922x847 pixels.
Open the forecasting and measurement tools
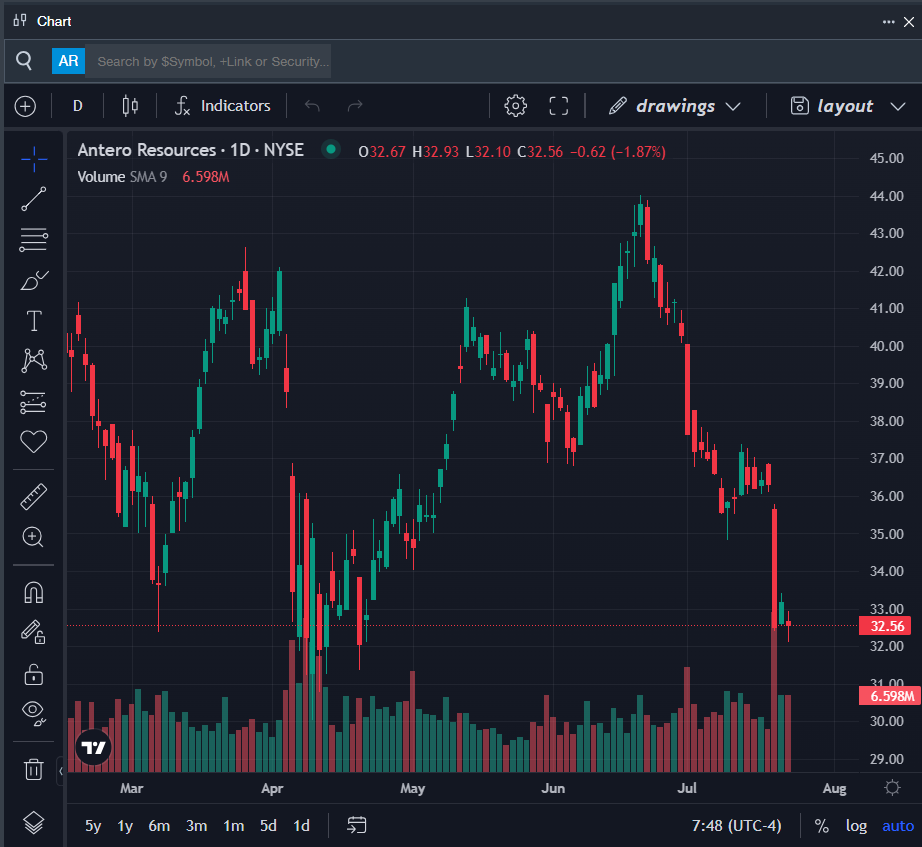coord(34,402)
